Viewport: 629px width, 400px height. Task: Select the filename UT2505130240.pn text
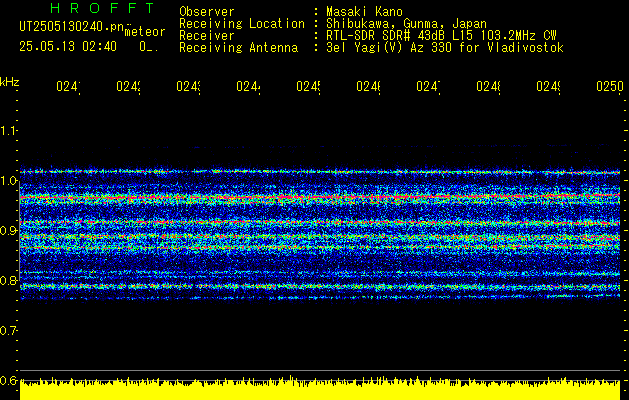pos(71,26)
